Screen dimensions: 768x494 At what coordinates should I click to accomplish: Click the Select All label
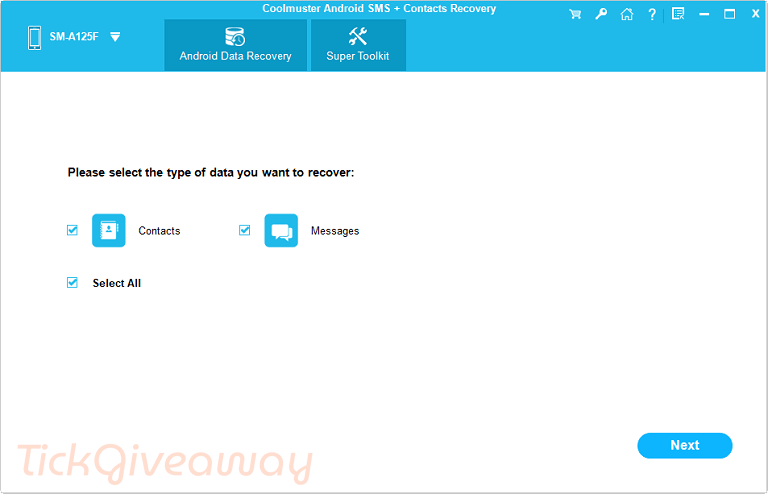[117, 283]
